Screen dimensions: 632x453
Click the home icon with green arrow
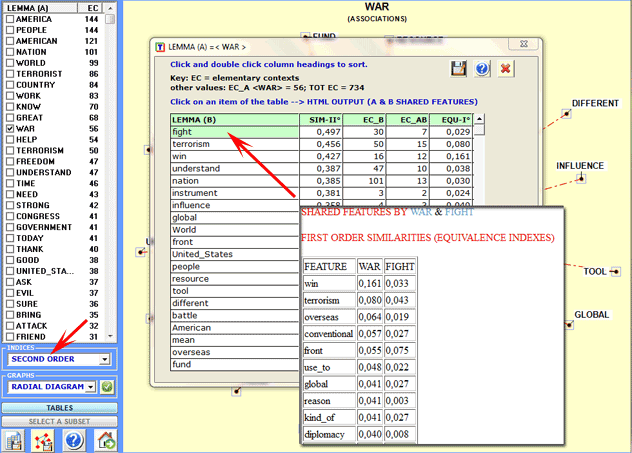coord(106,440)
